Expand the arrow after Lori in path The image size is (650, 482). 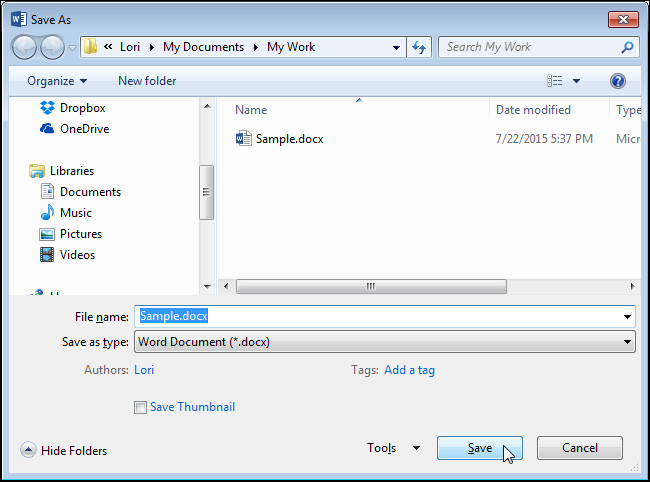[151, 47]
